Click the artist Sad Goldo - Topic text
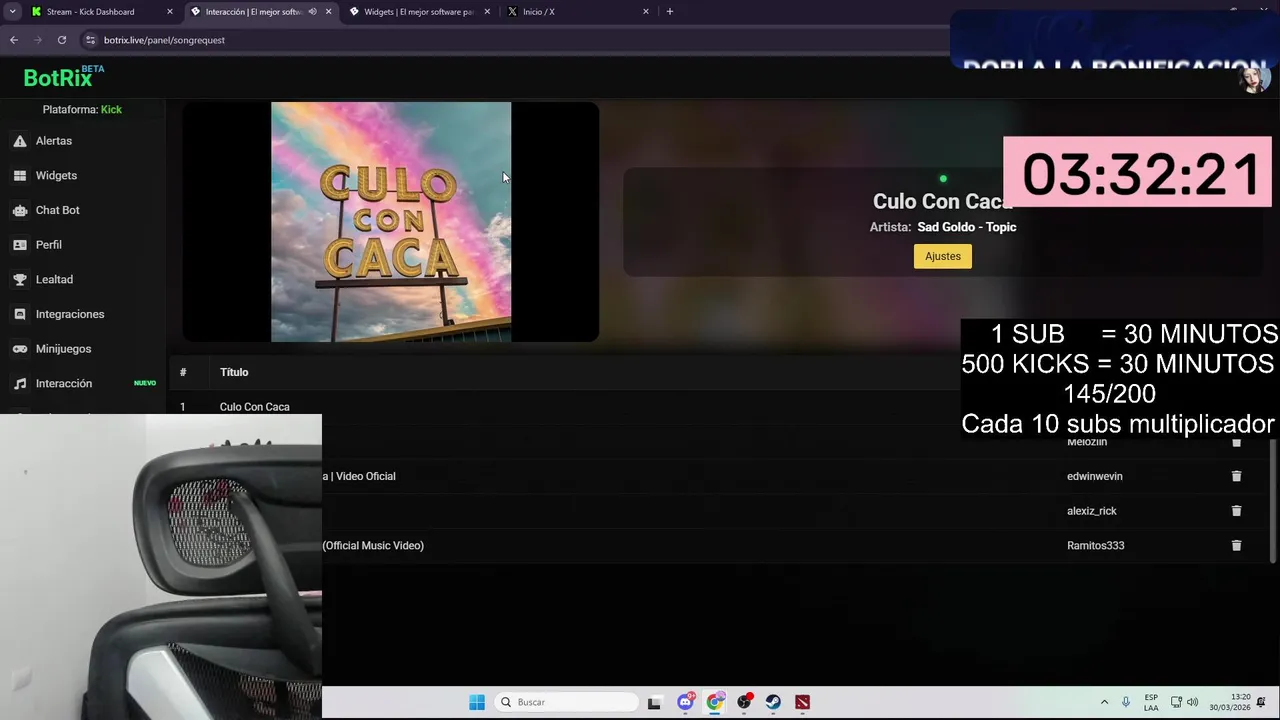The width and height of the screenshot is (1280, 720). (x=966, y=227)
